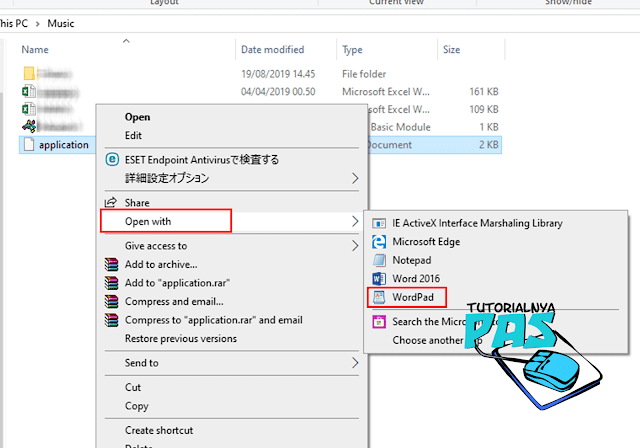Sort by the Name column header
This screenshot has height=448, width=640.
tap(35, 50)
